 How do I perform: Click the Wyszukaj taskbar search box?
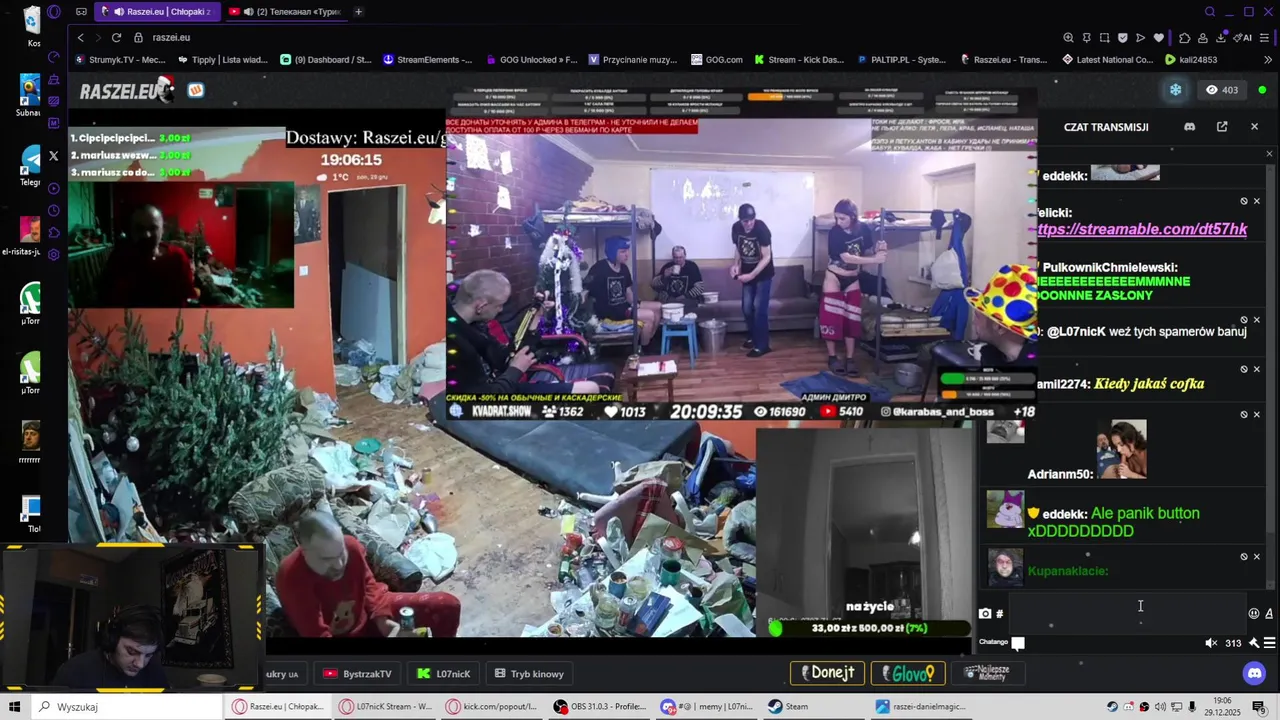128,707
